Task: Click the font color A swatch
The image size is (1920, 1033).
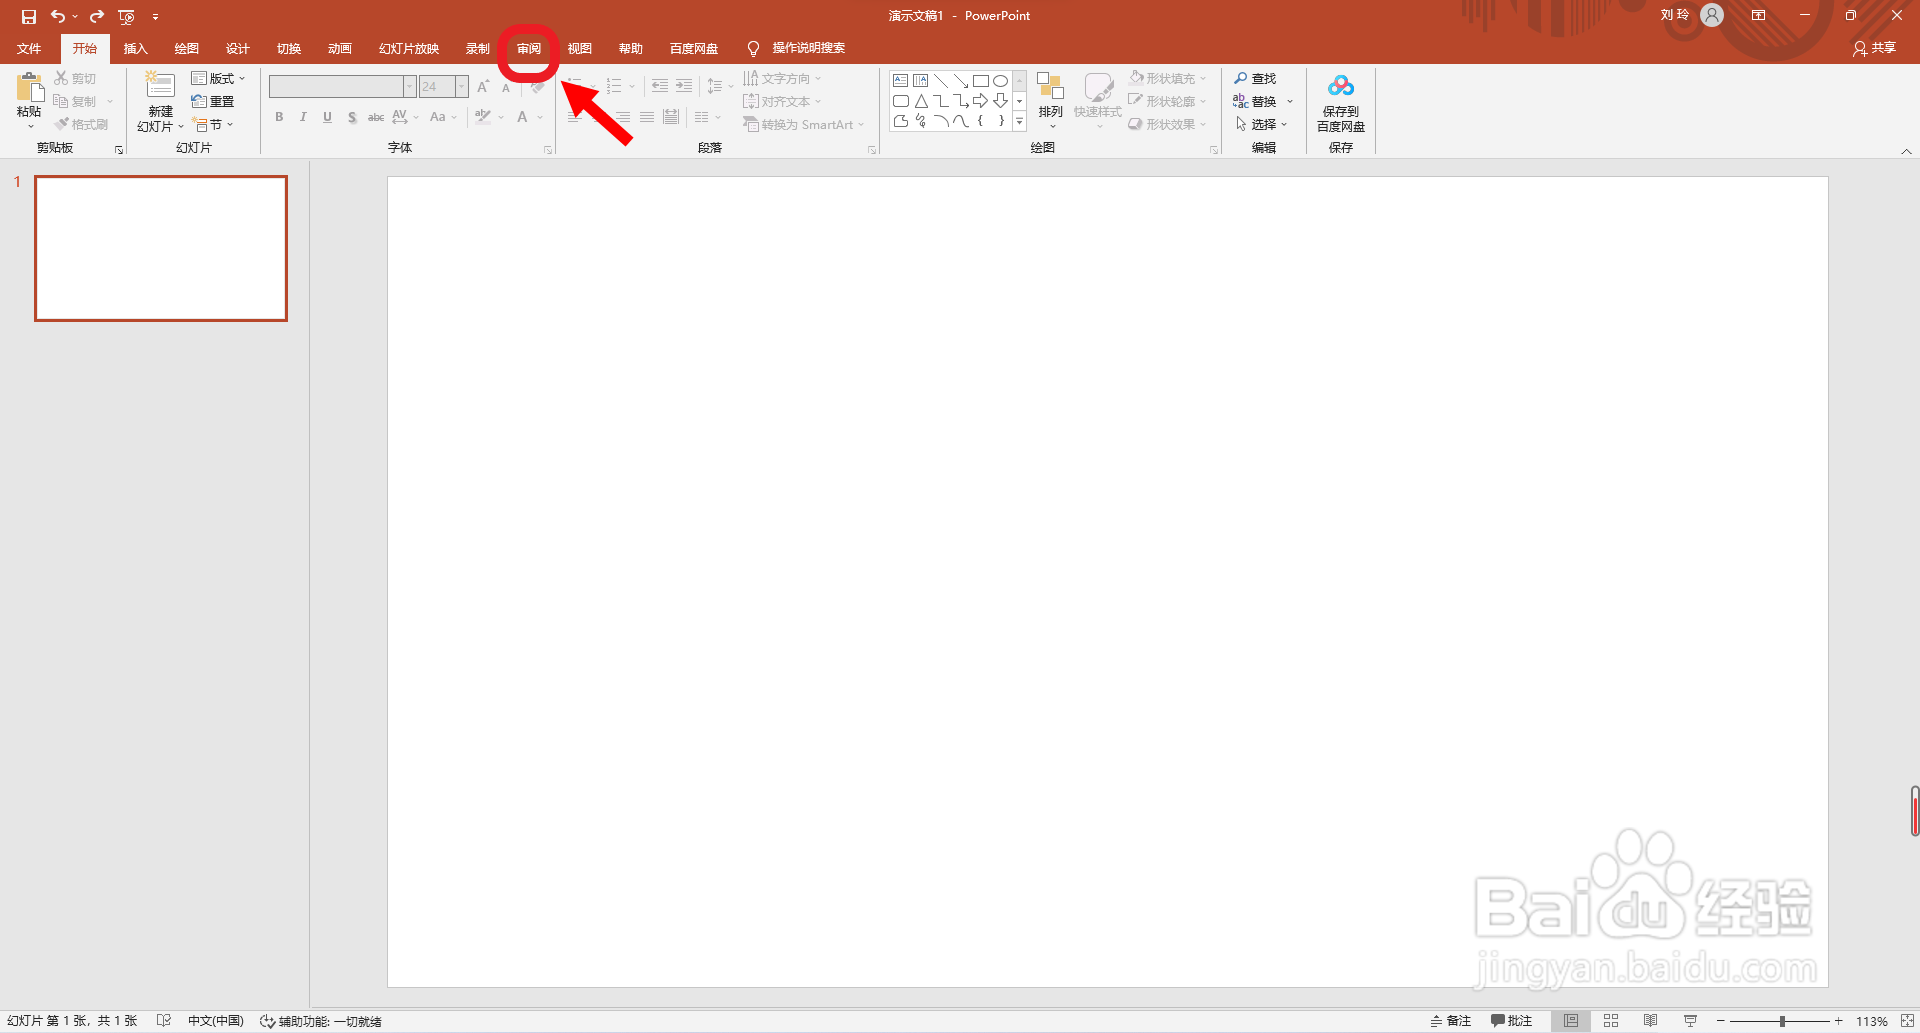Action: tap(522, 117)
